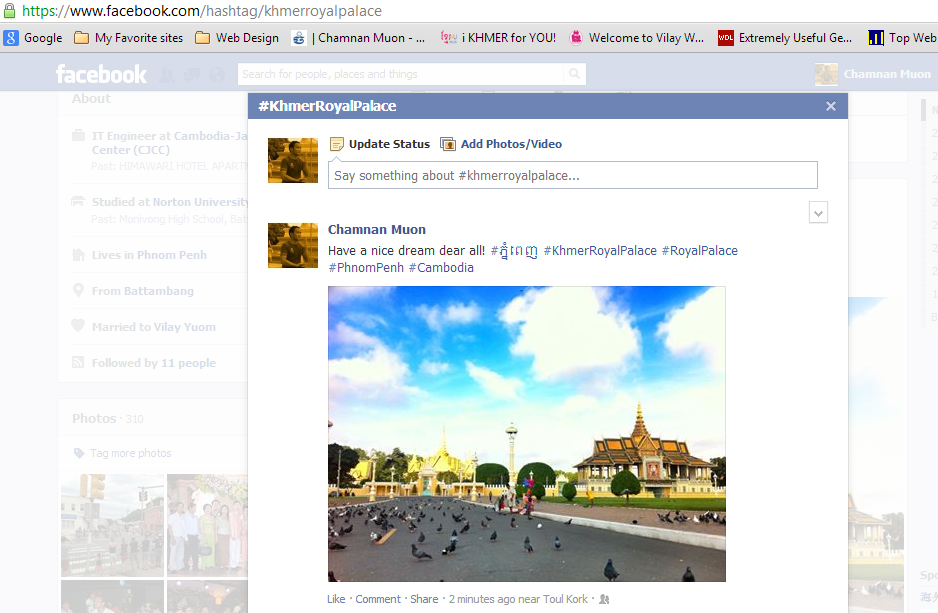Click the facebook logo
This screenshot has width=938, height=613.
pos(101,74)
